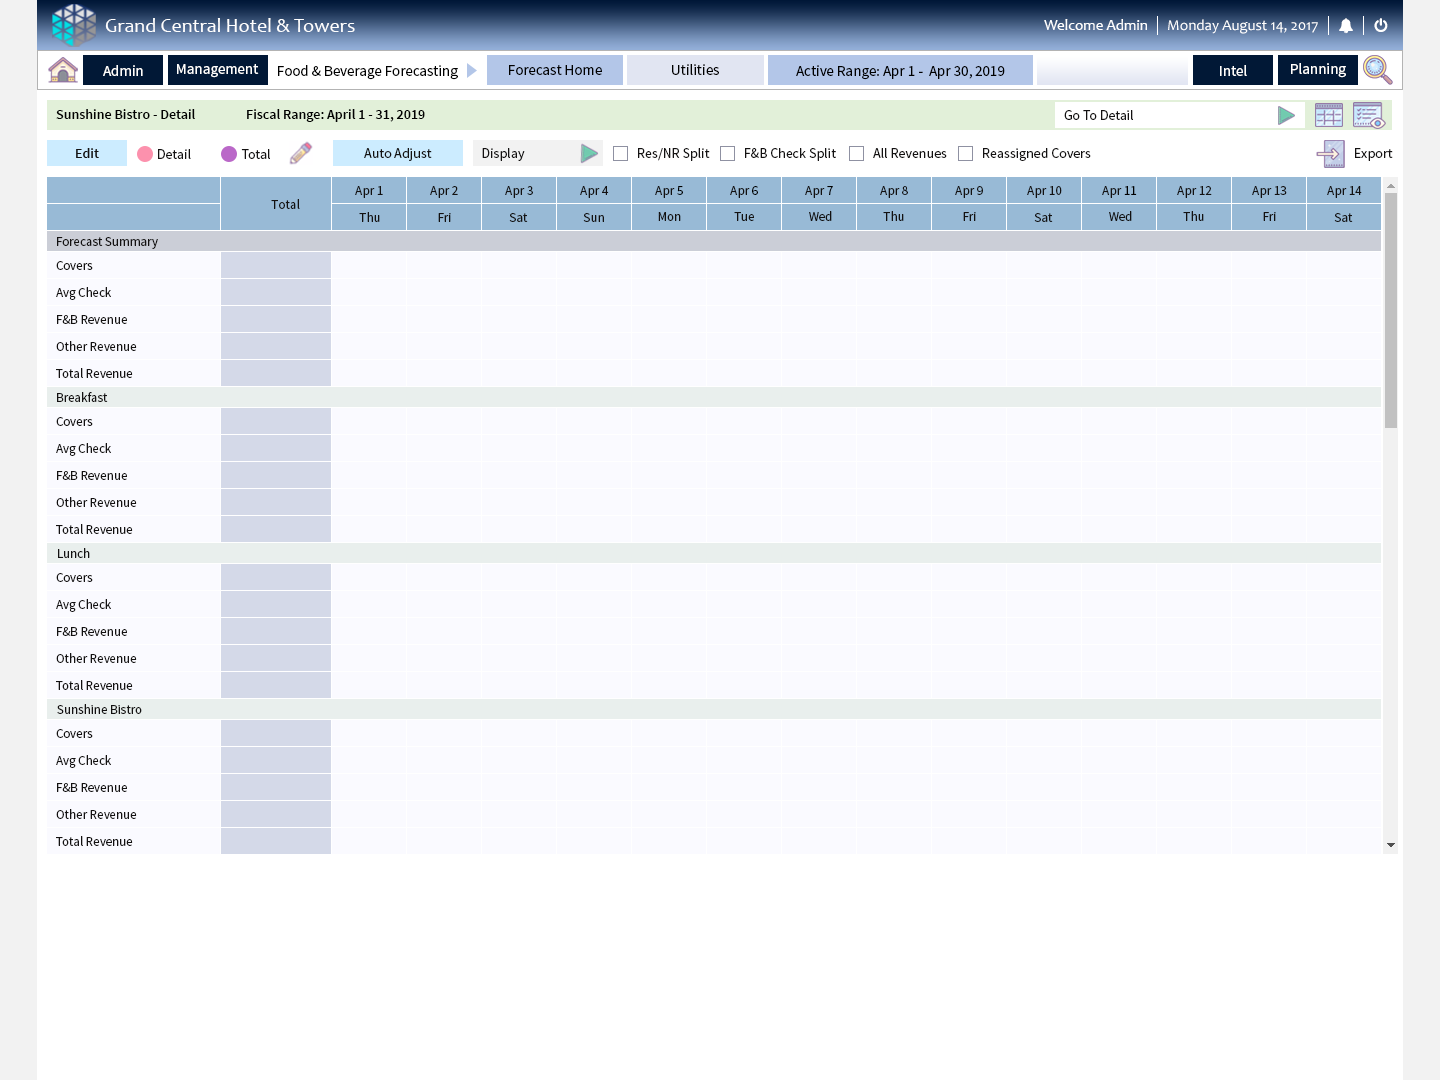Expand Food & Beverage Forecasting arrow
The width and height of the screenshot is (1440, 1080).
(x=472, y=71)
